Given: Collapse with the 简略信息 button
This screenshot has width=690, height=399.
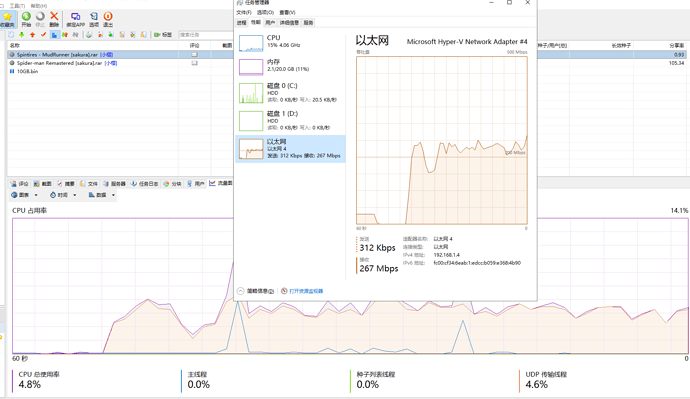Looking at the screenshot, I should tap(256, 291).
